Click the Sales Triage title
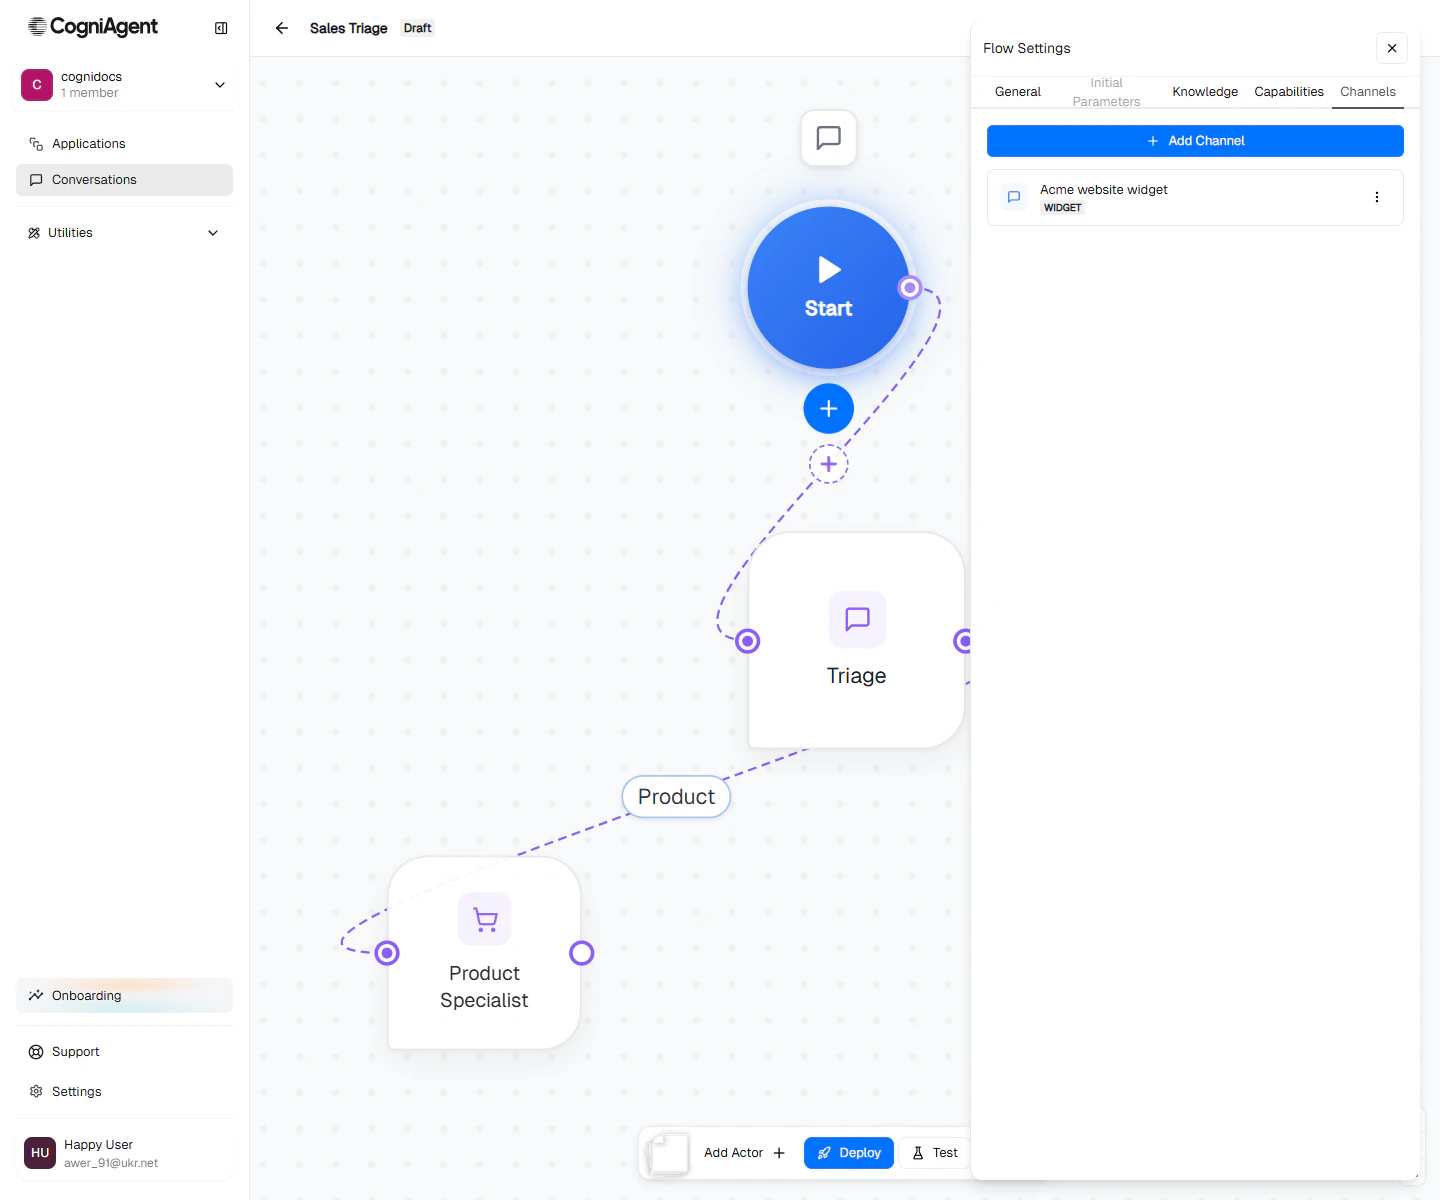The height and width of the screenshot is (1200, 1440). coord(349,28)
